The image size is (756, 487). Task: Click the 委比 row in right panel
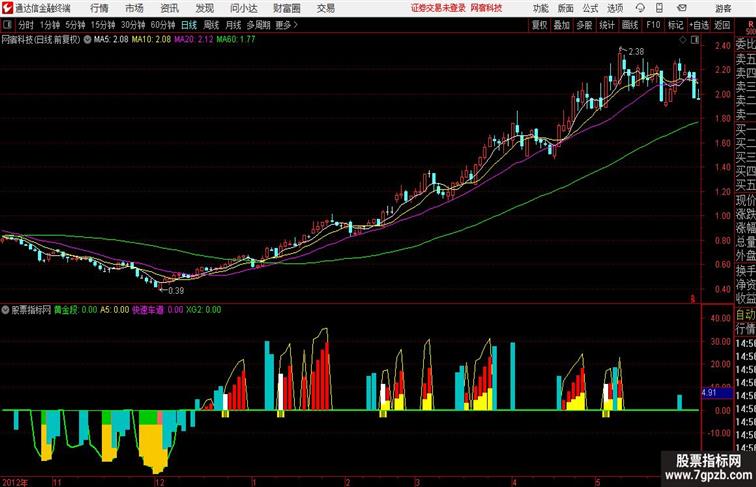pyautogui.click(x=745, y=44)
